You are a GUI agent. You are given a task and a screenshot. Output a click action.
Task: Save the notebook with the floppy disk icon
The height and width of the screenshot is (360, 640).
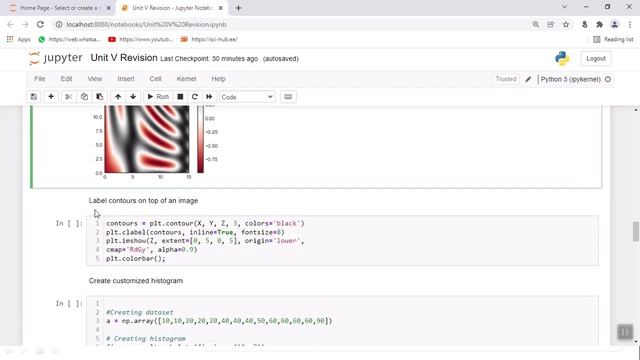[34, 97]
